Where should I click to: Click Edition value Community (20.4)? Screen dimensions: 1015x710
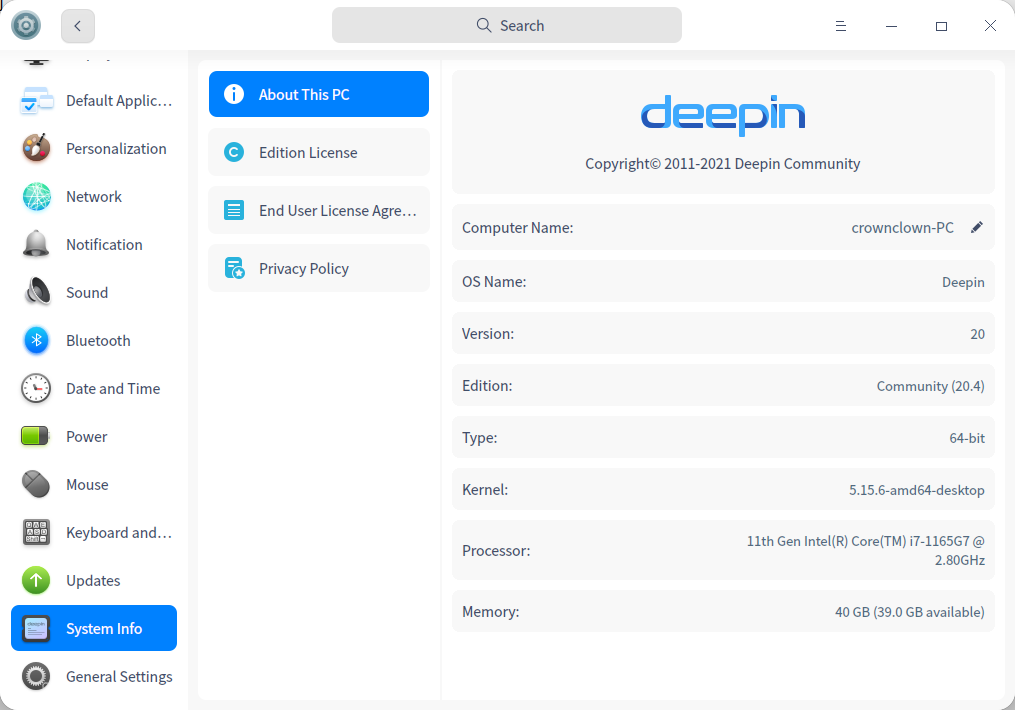coord(930,386)
